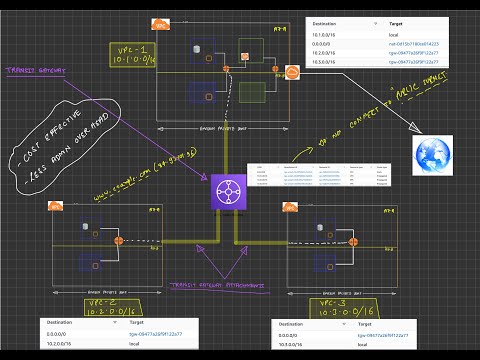
Task: Select the router icon in VPC-2
Action: coord(118,241)
